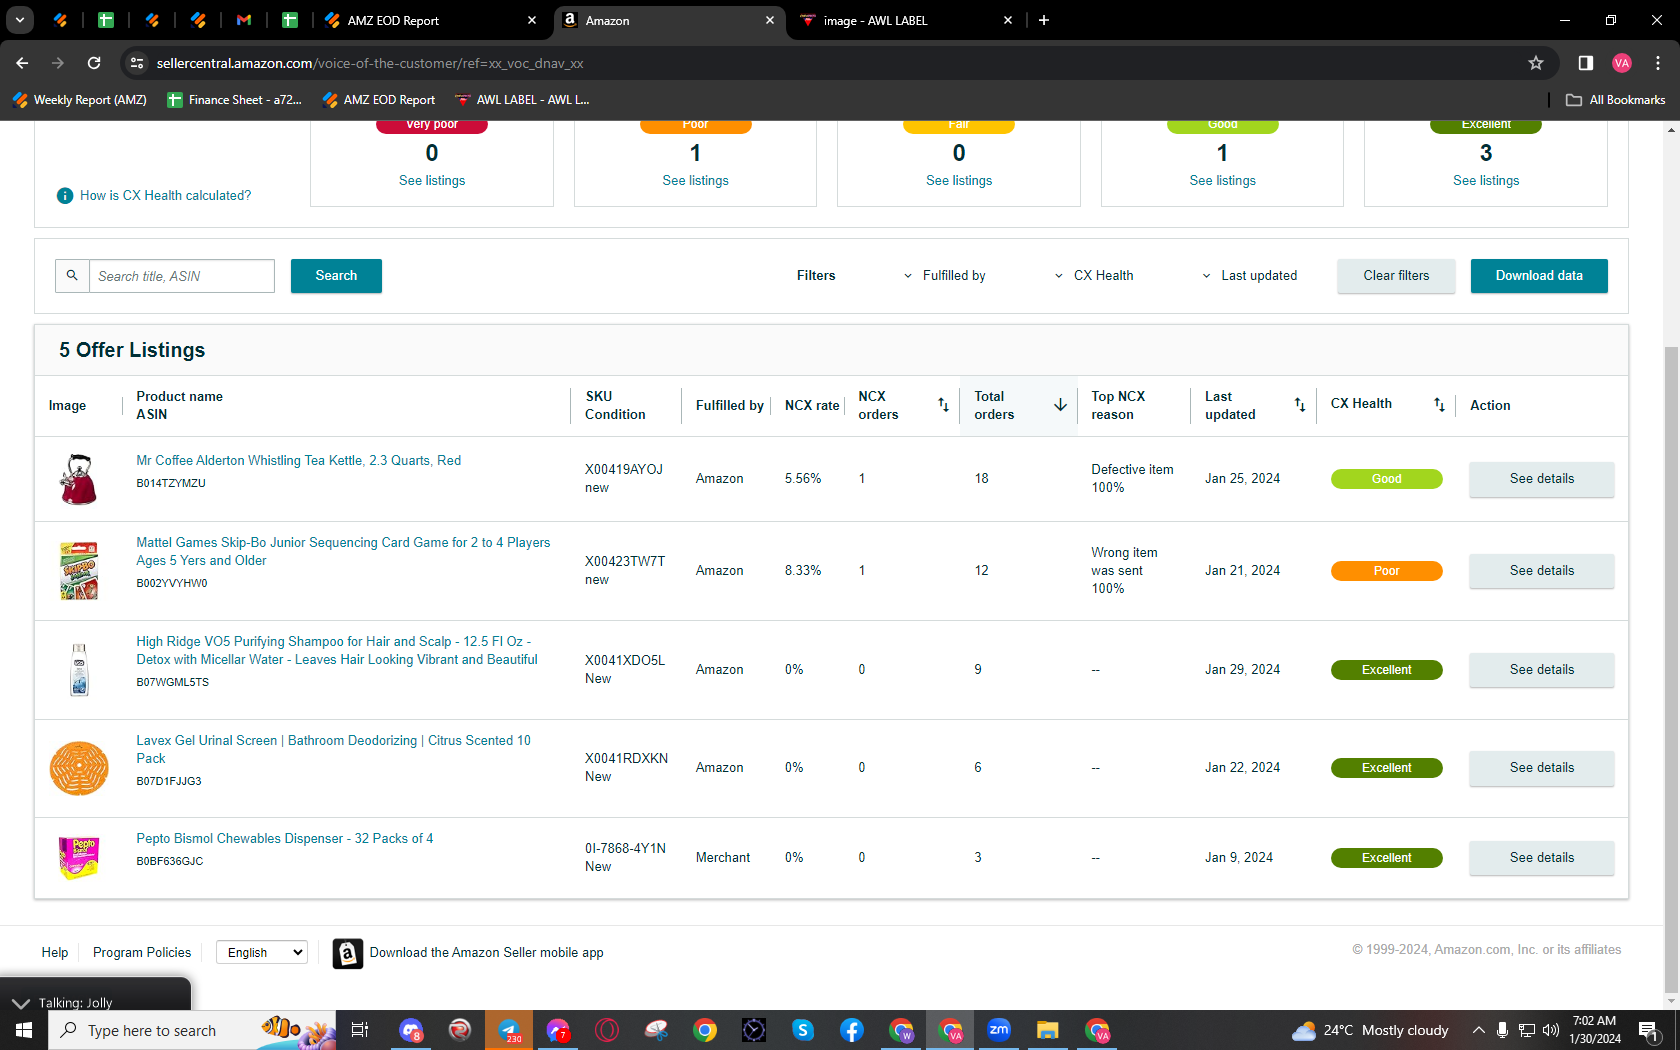Expand the Last updated filter
The height and width of the screenshot is (1050, 1680).
pos(1249,276)
